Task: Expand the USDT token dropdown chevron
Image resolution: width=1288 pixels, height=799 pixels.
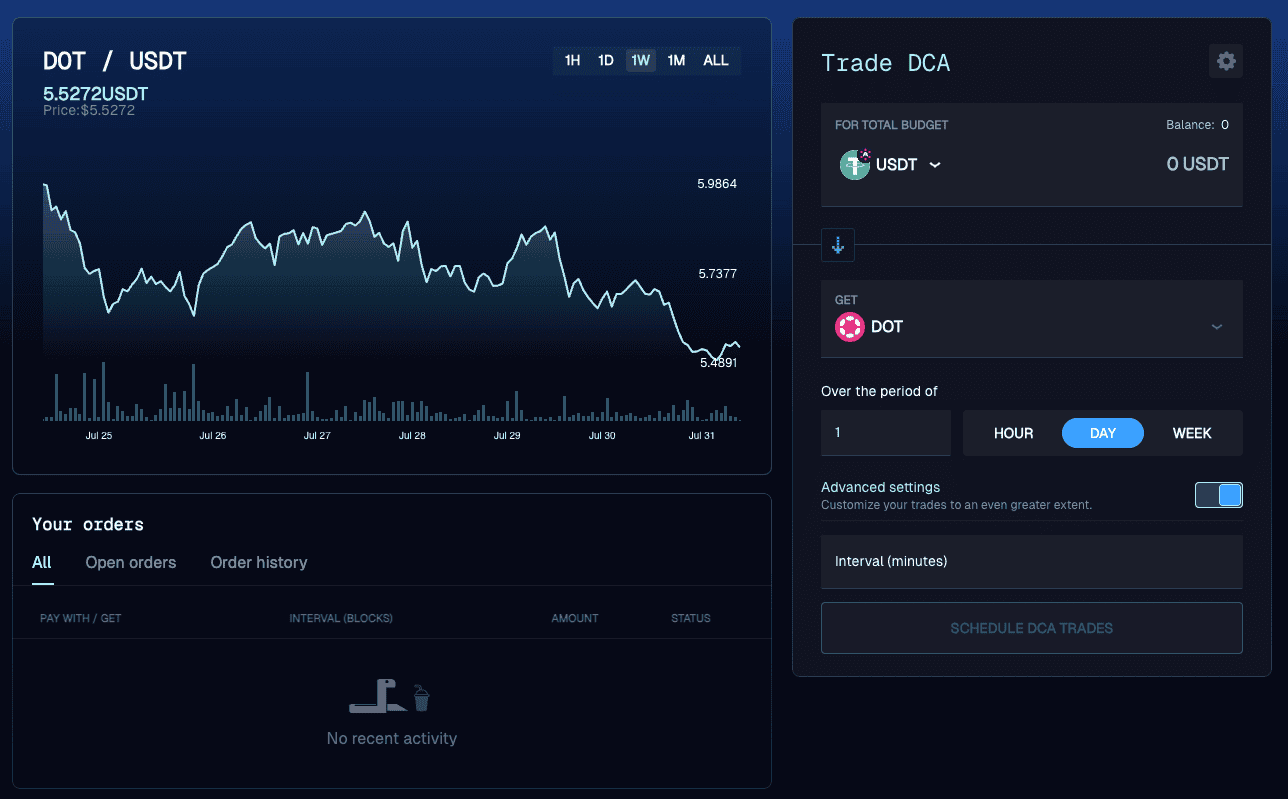Action: pos(935,165)
